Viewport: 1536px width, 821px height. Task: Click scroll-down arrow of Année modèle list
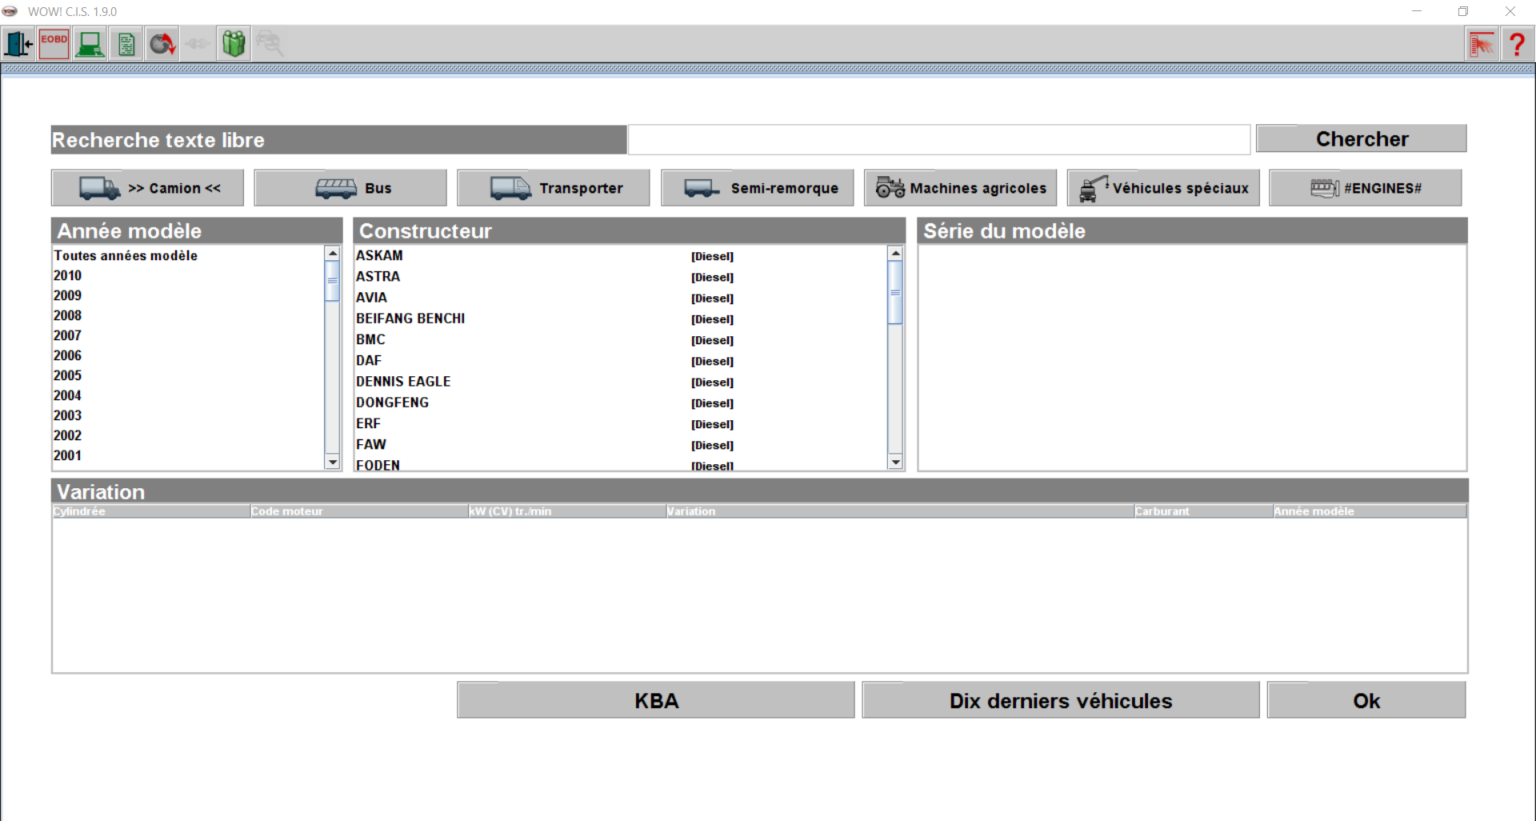333,462
